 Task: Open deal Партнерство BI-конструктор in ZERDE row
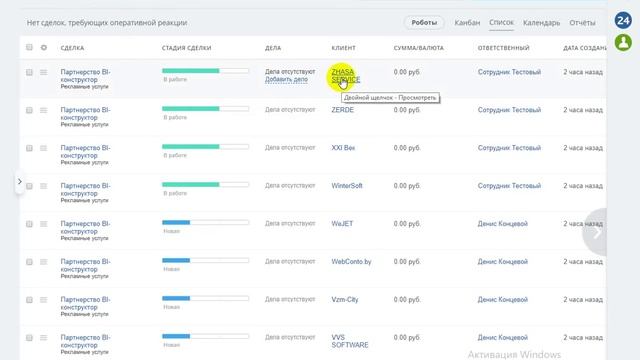coord(85,113)
